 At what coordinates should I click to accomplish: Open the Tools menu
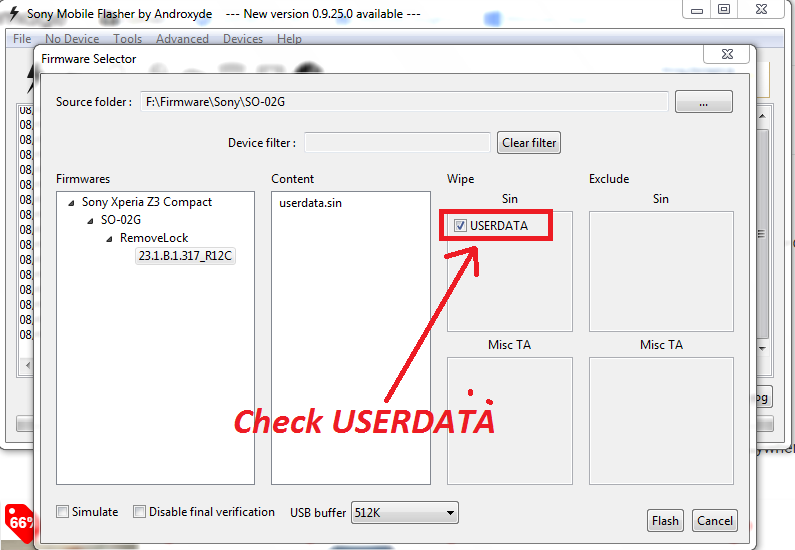pos(127,39)
